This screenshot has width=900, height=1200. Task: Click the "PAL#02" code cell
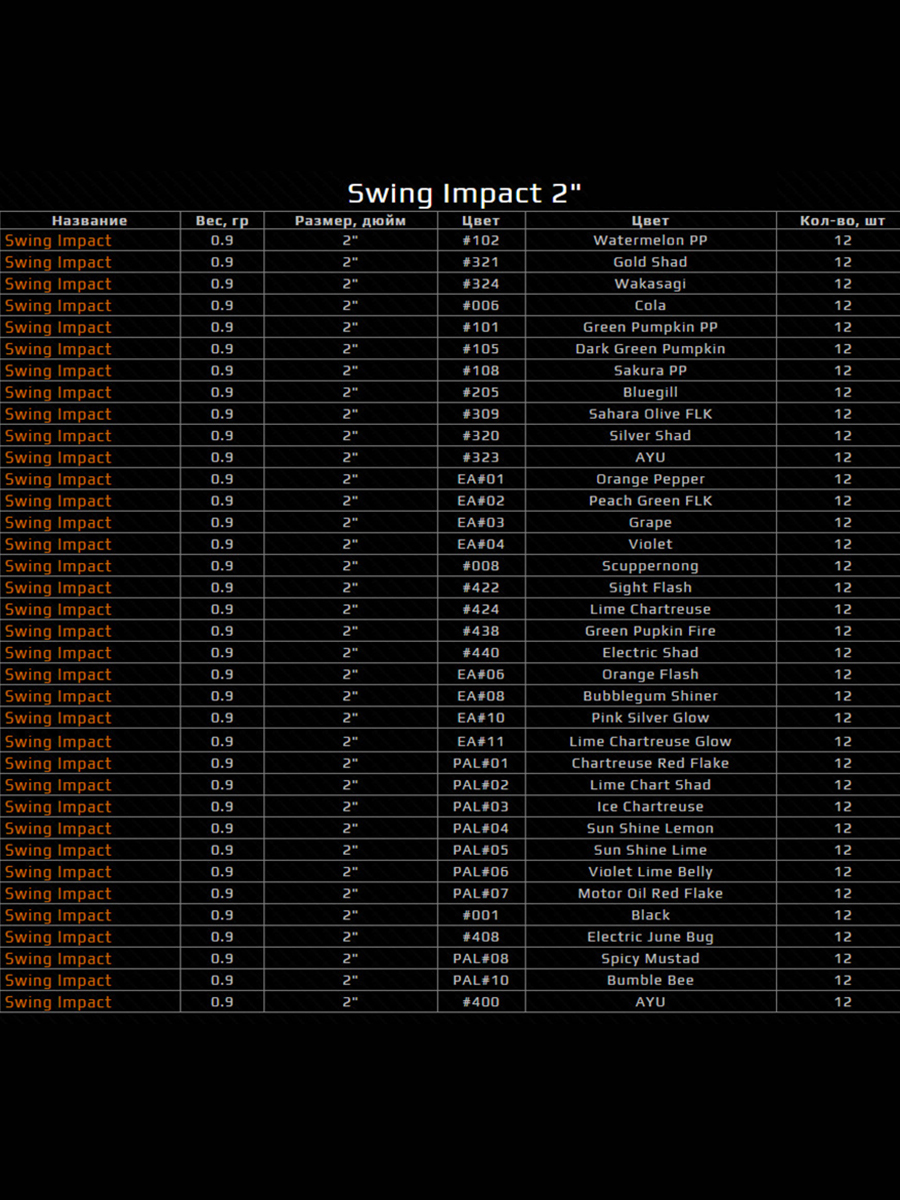tap(480, 785)
